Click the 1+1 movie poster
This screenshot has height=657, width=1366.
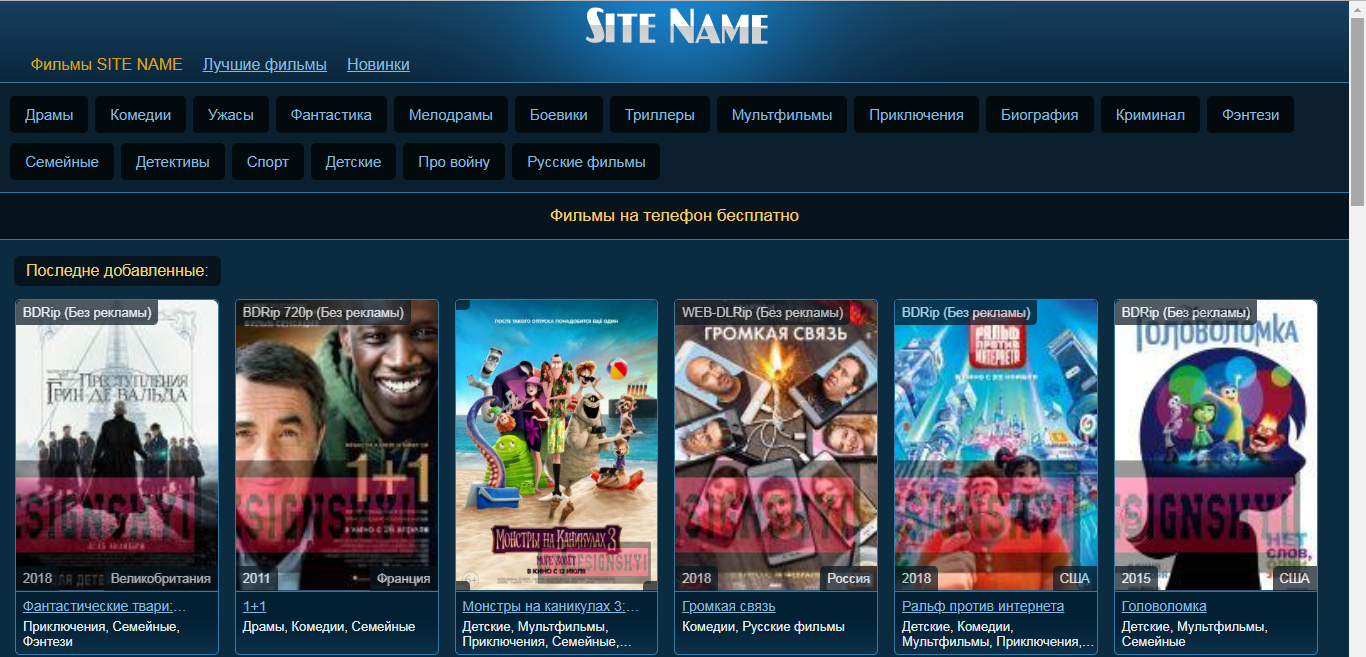click(337, 445)
